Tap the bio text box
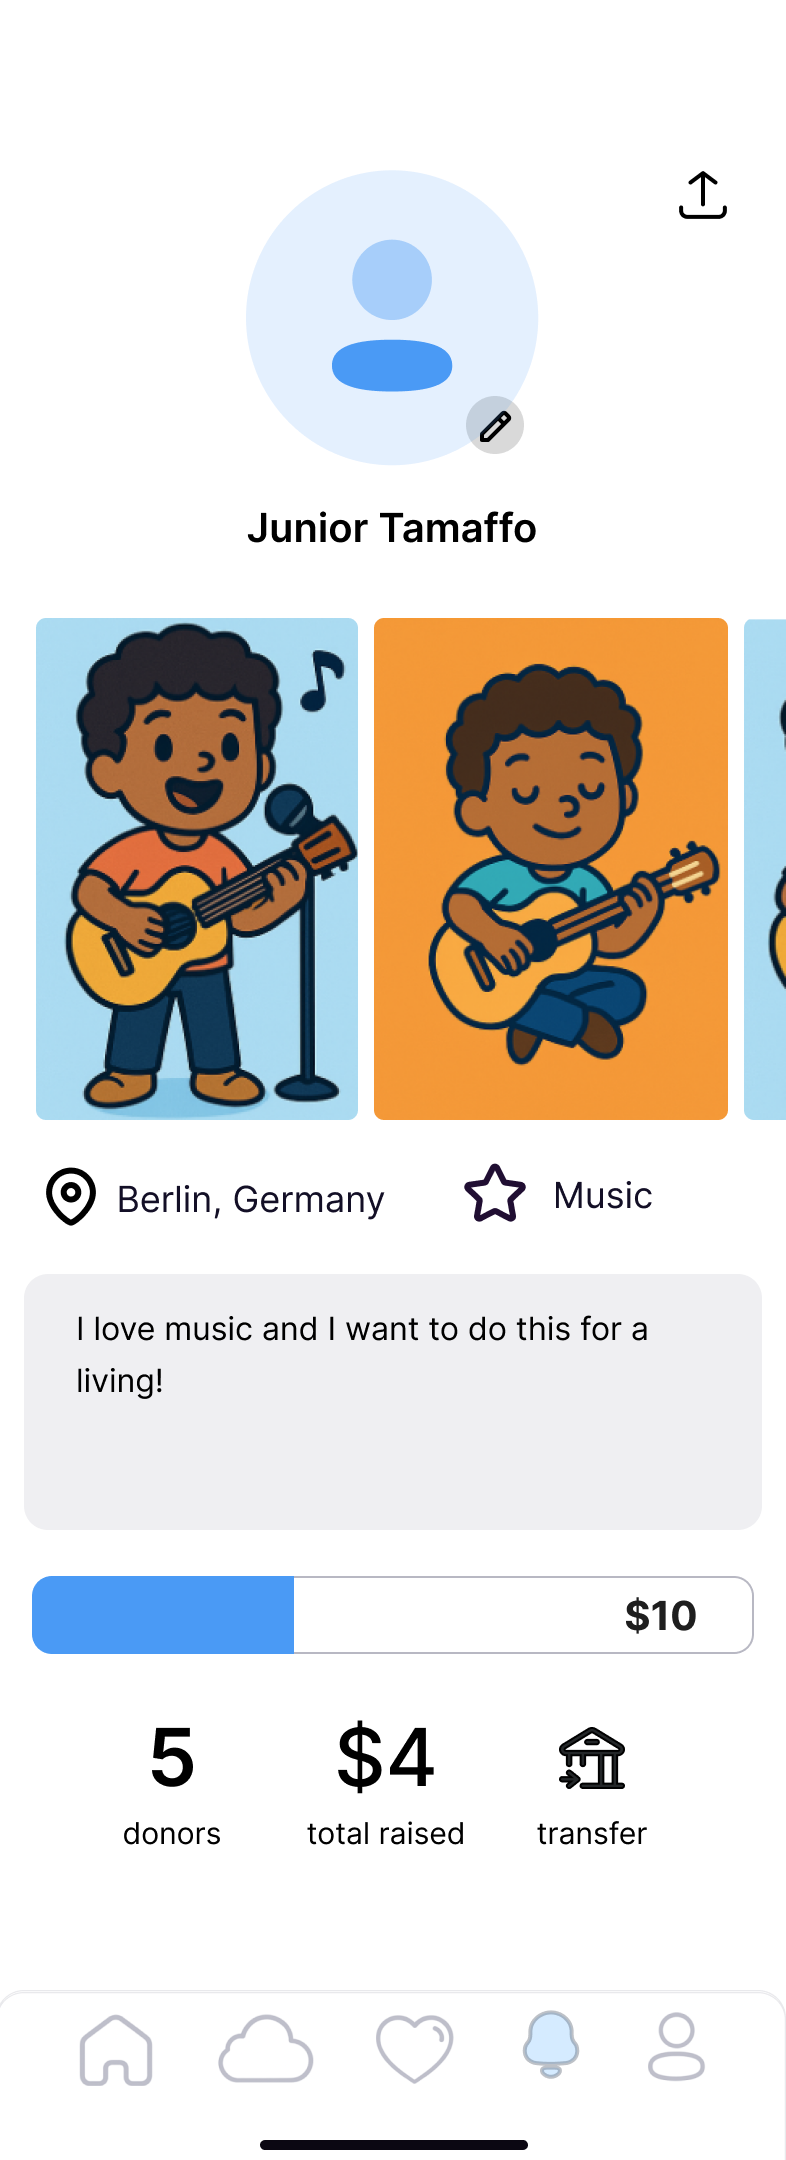 tap(393, 1401)
